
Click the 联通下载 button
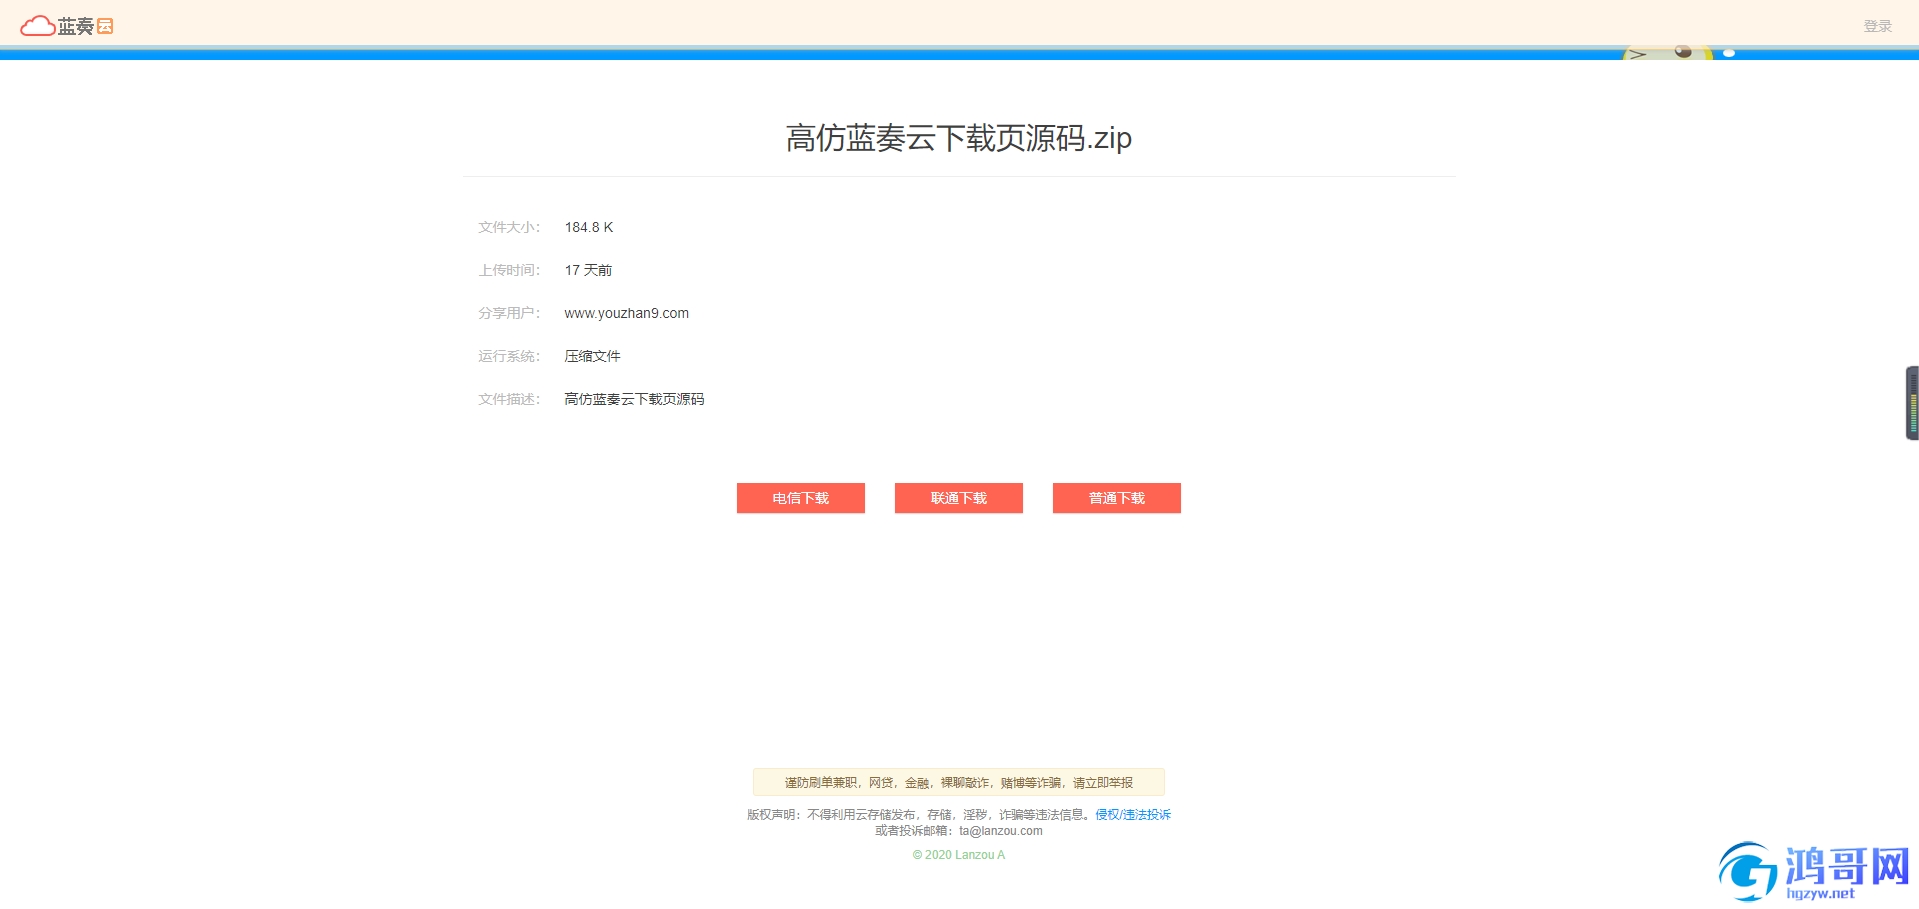(958, 498)
